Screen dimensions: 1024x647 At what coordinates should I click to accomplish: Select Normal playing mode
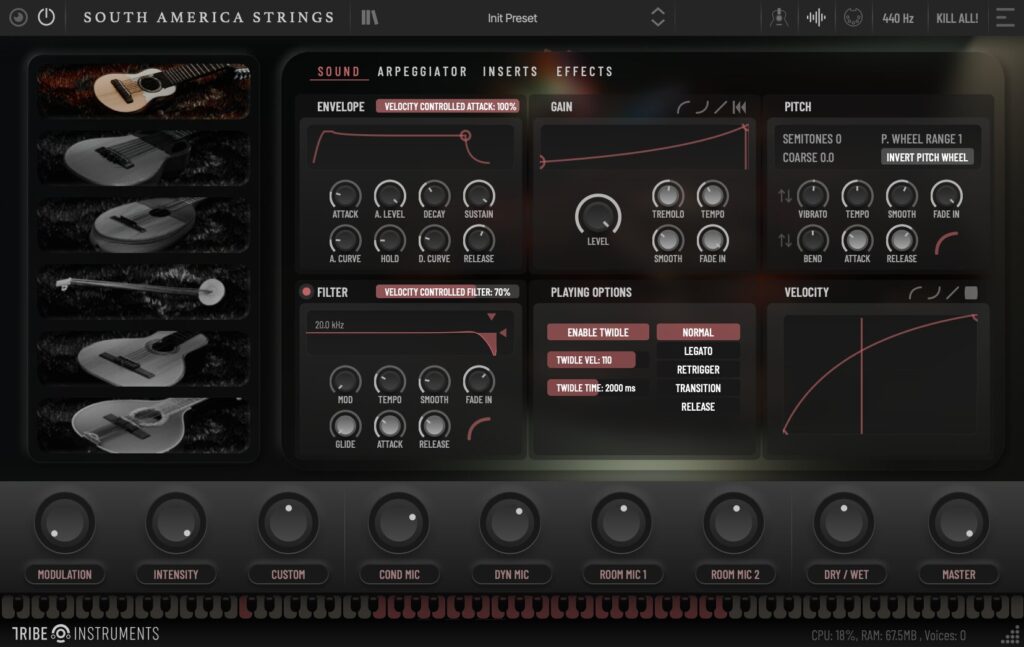pyautogui.click(x=698, y=332)
